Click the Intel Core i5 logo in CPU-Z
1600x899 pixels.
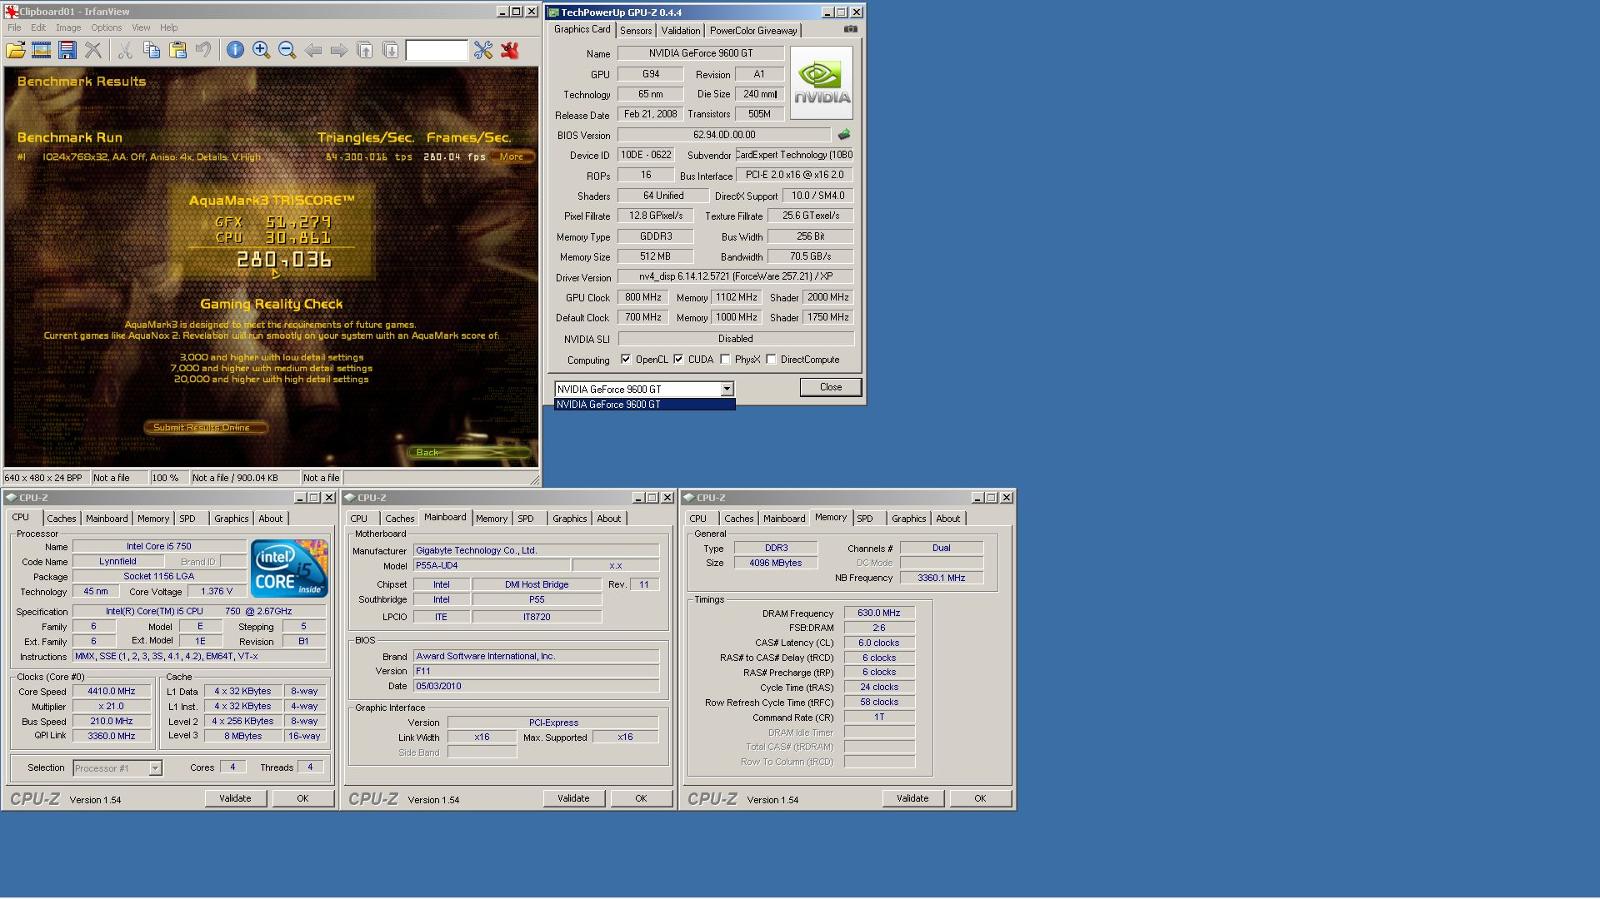pyautogui.click(x=290, y=568)
